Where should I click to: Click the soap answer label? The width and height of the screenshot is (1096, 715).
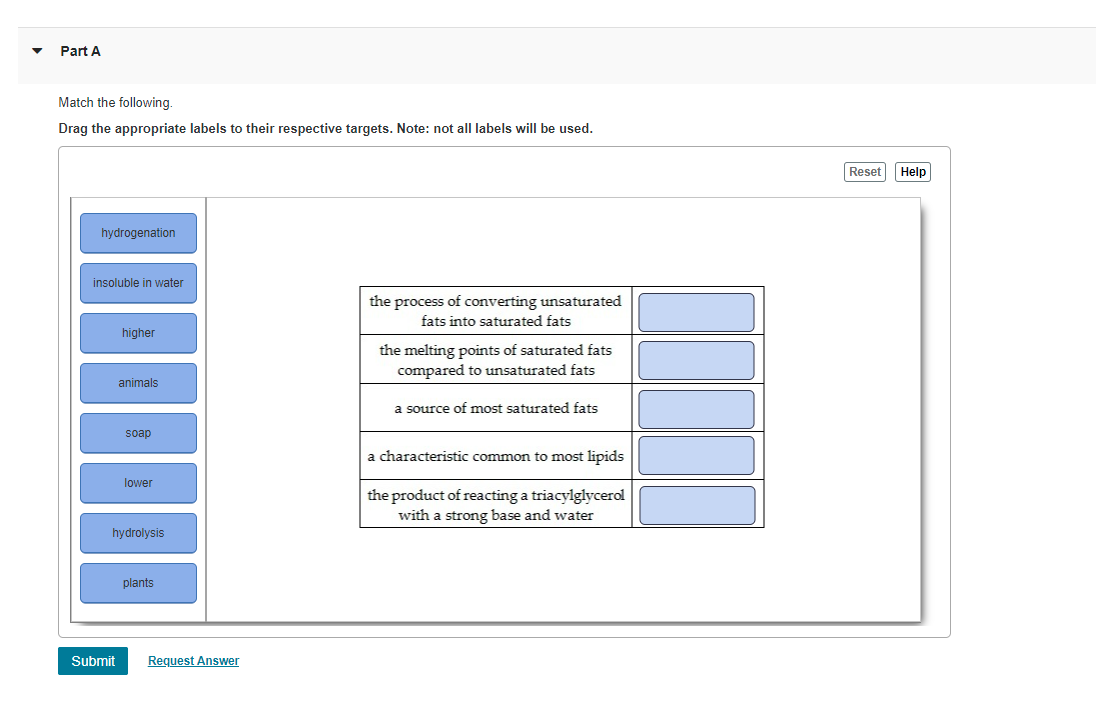(x=138, y=433)
